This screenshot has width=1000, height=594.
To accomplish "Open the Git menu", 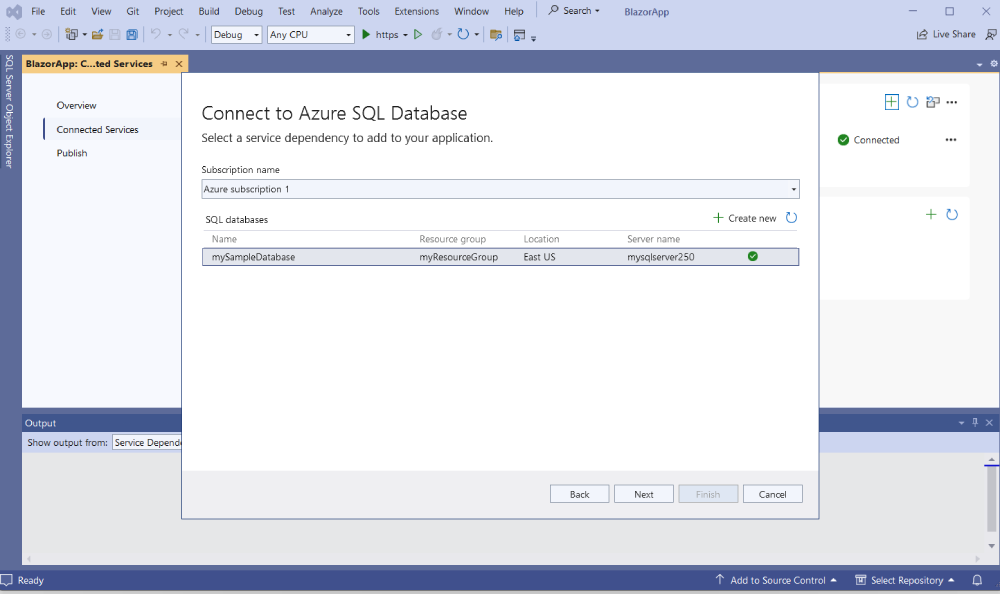I will (x=133, y=11).
